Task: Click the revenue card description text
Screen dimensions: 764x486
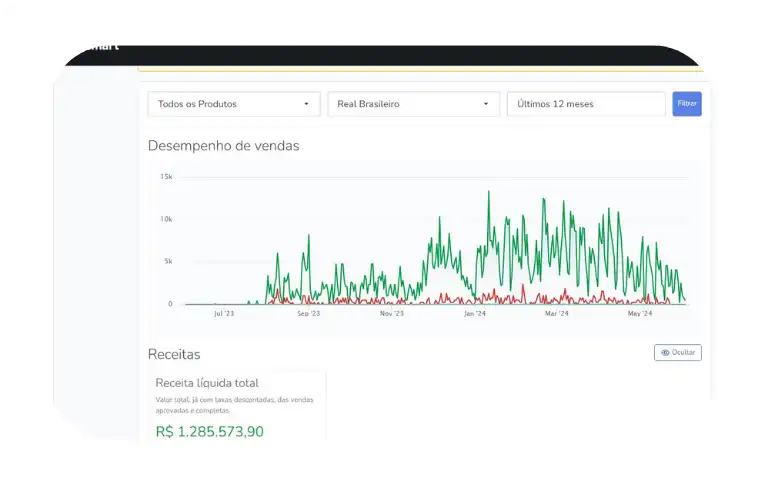Action: tap(234, 404)
